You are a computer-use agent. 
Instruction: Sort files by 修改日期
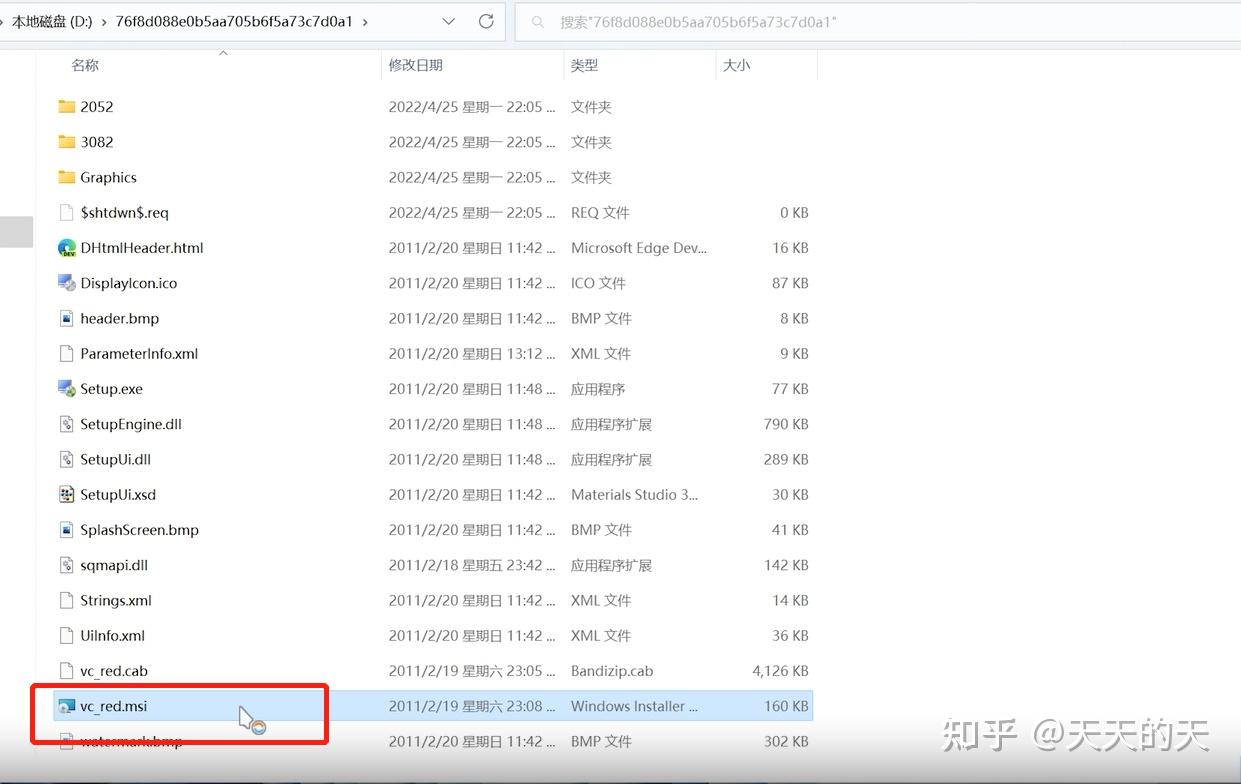pyautogui.click(x=417, y=65)
